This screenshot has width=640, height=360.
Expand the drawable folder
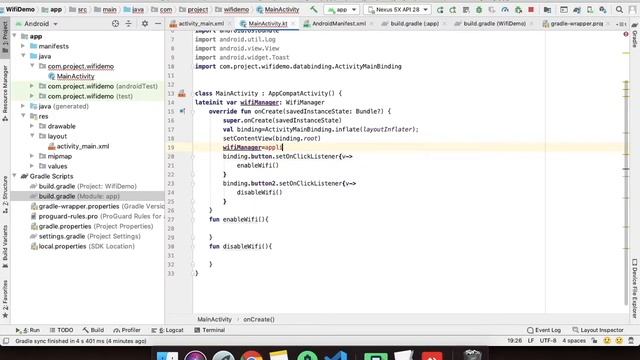(x=32, y=126)
